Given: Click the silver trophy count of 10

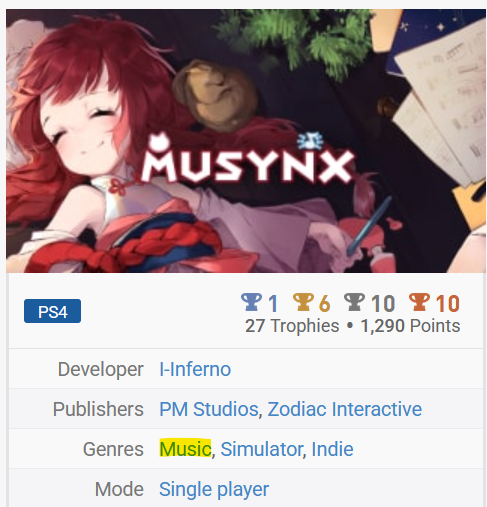Looking at the screenshot, I should 383,303.
